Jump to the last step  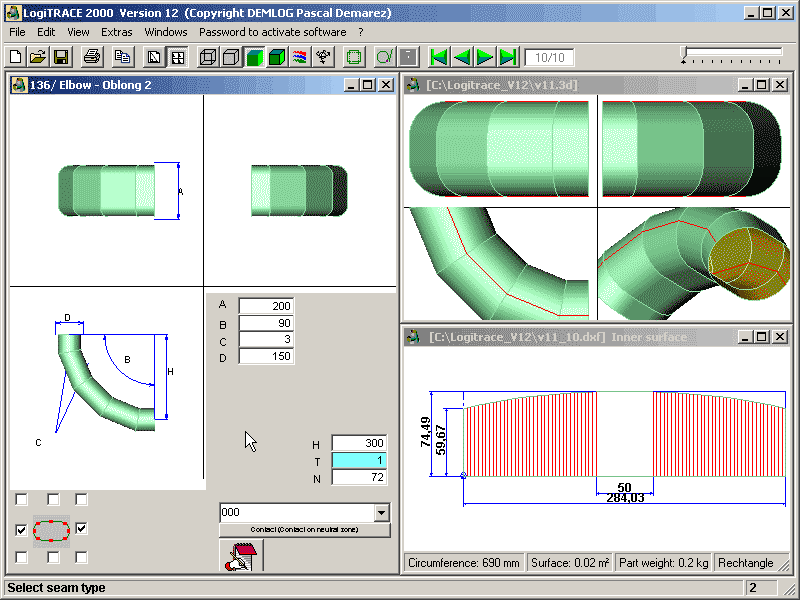tap(508, 57)
